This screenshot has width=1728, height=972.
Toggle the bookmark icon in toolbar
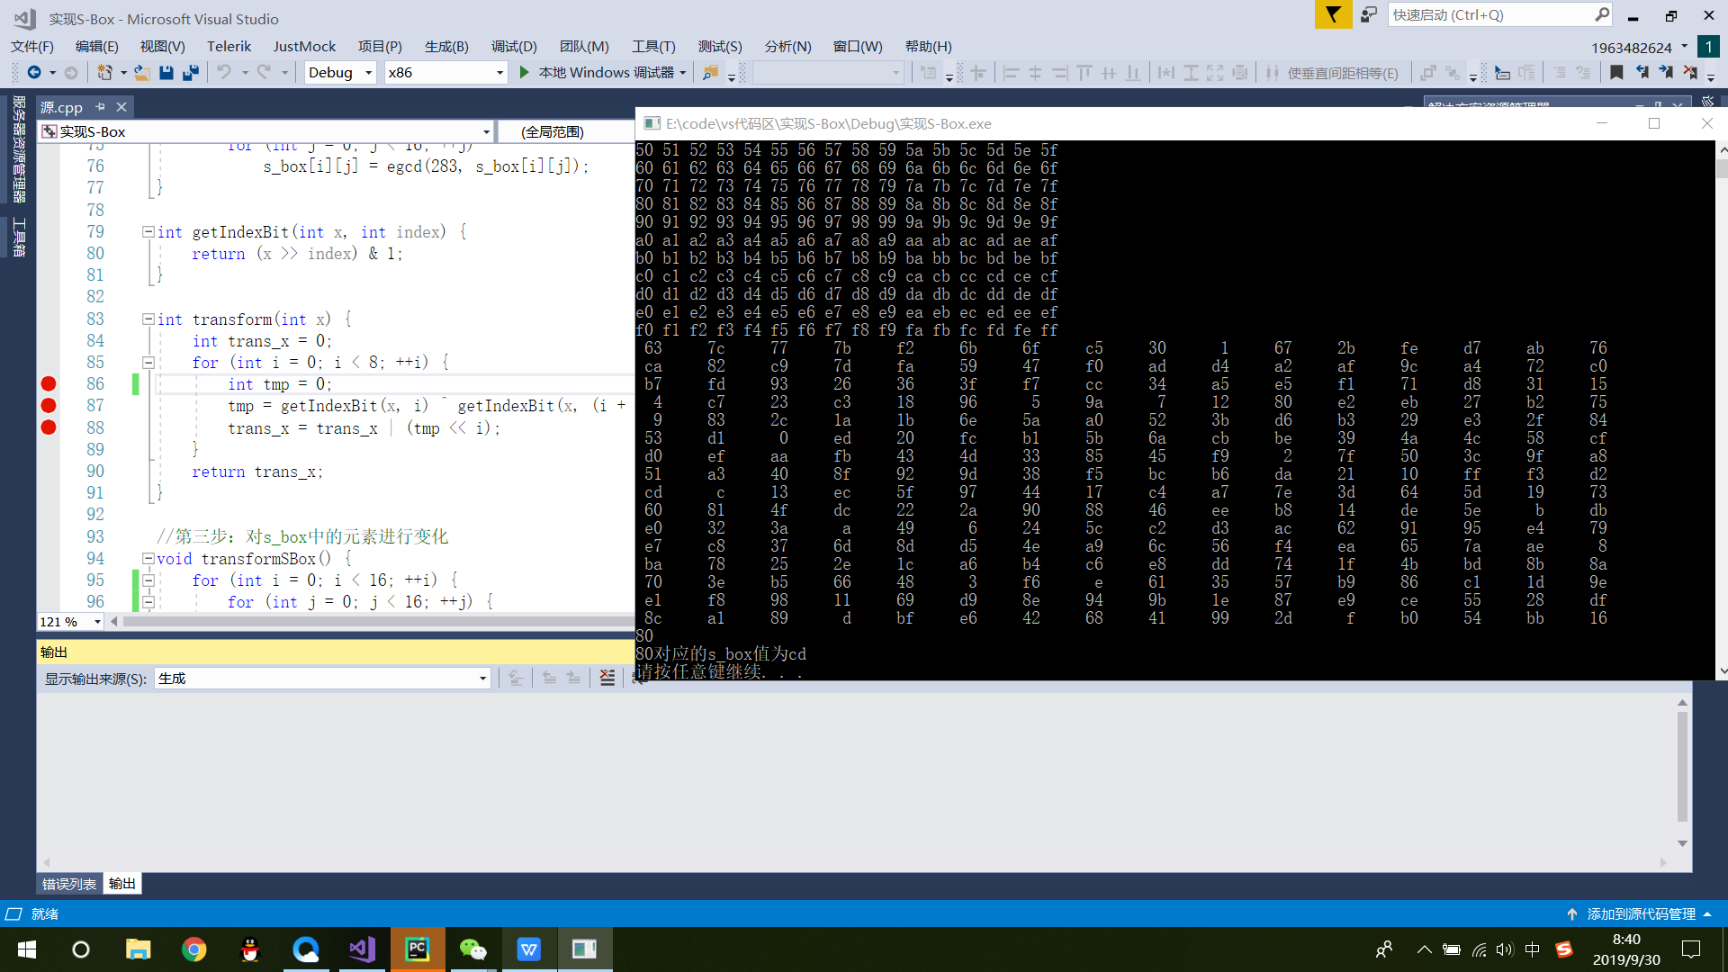[x=1616, y=72]
